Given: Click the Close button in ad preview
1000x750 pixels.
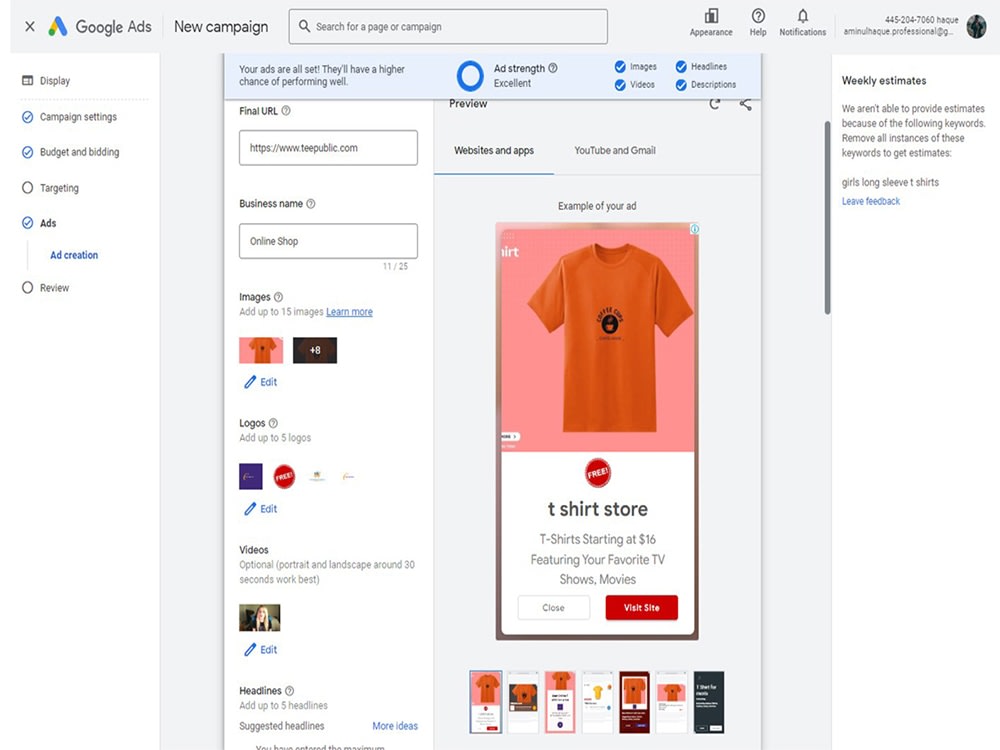Looking at the screenshot, I should 554,608.
